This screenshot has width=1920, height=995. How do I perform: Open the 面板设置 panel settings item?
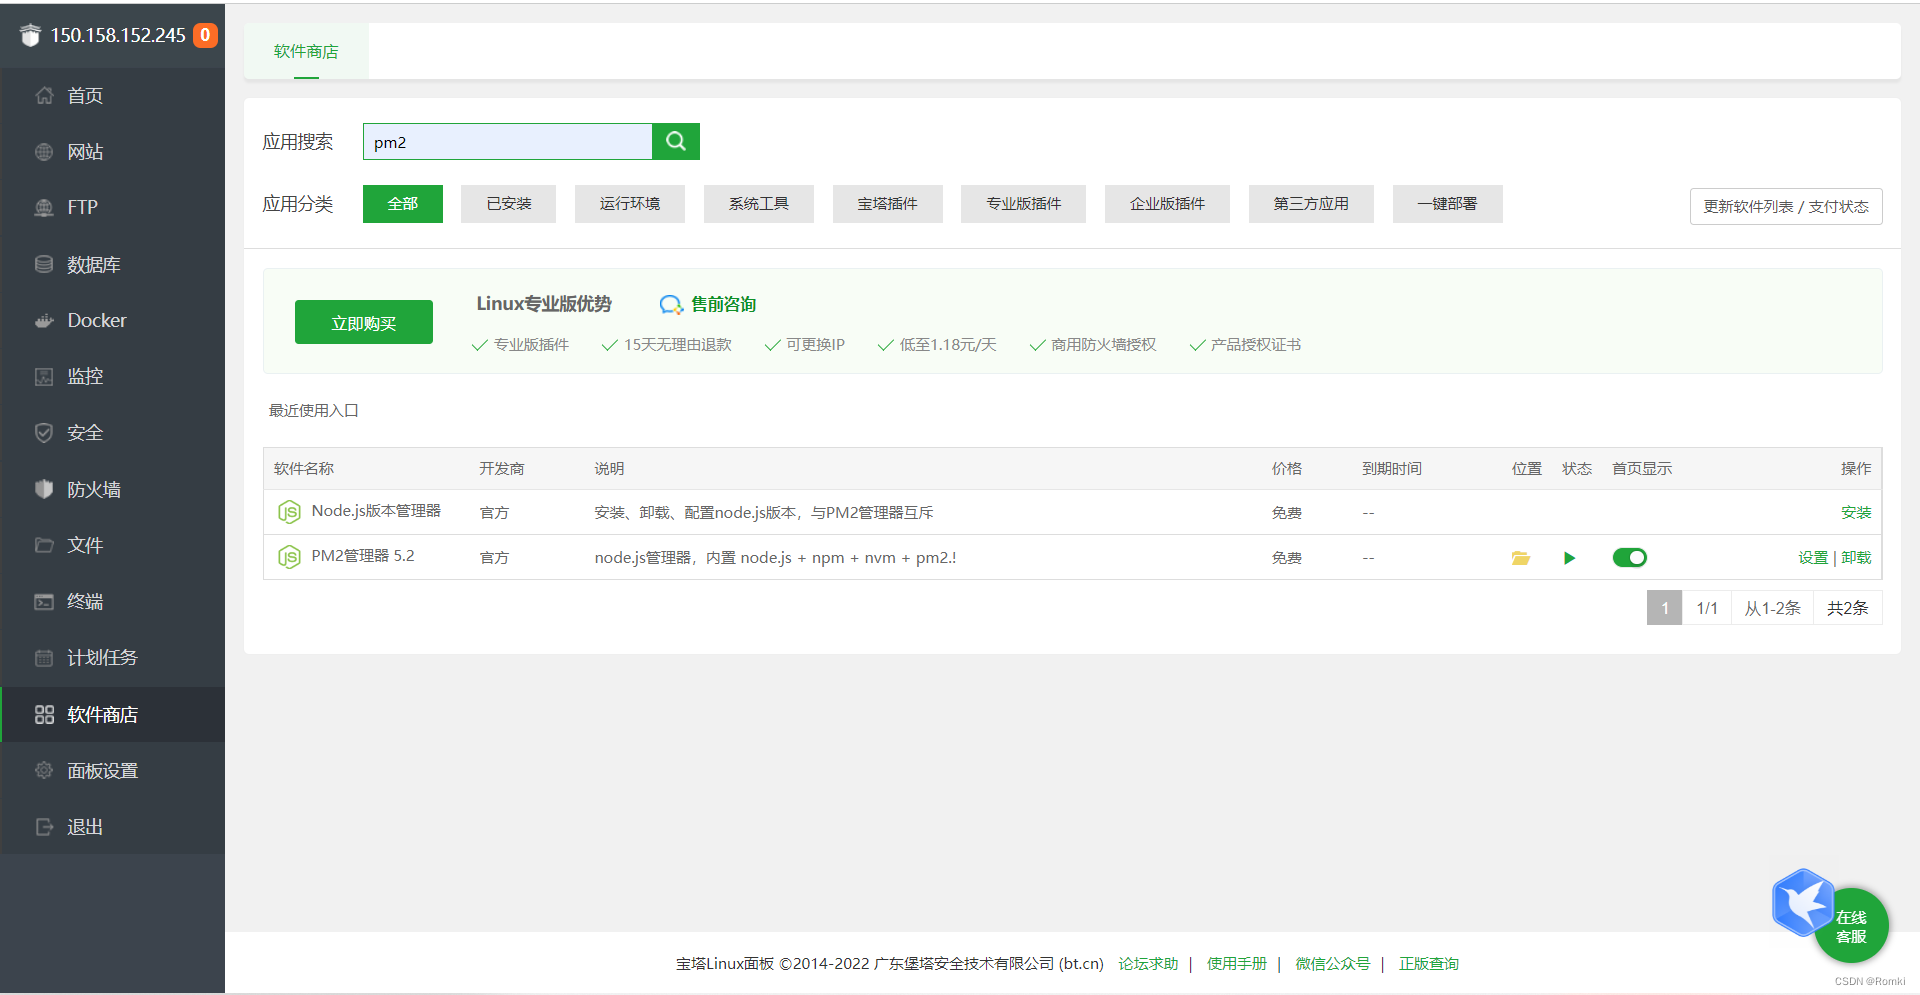point(112,770)
